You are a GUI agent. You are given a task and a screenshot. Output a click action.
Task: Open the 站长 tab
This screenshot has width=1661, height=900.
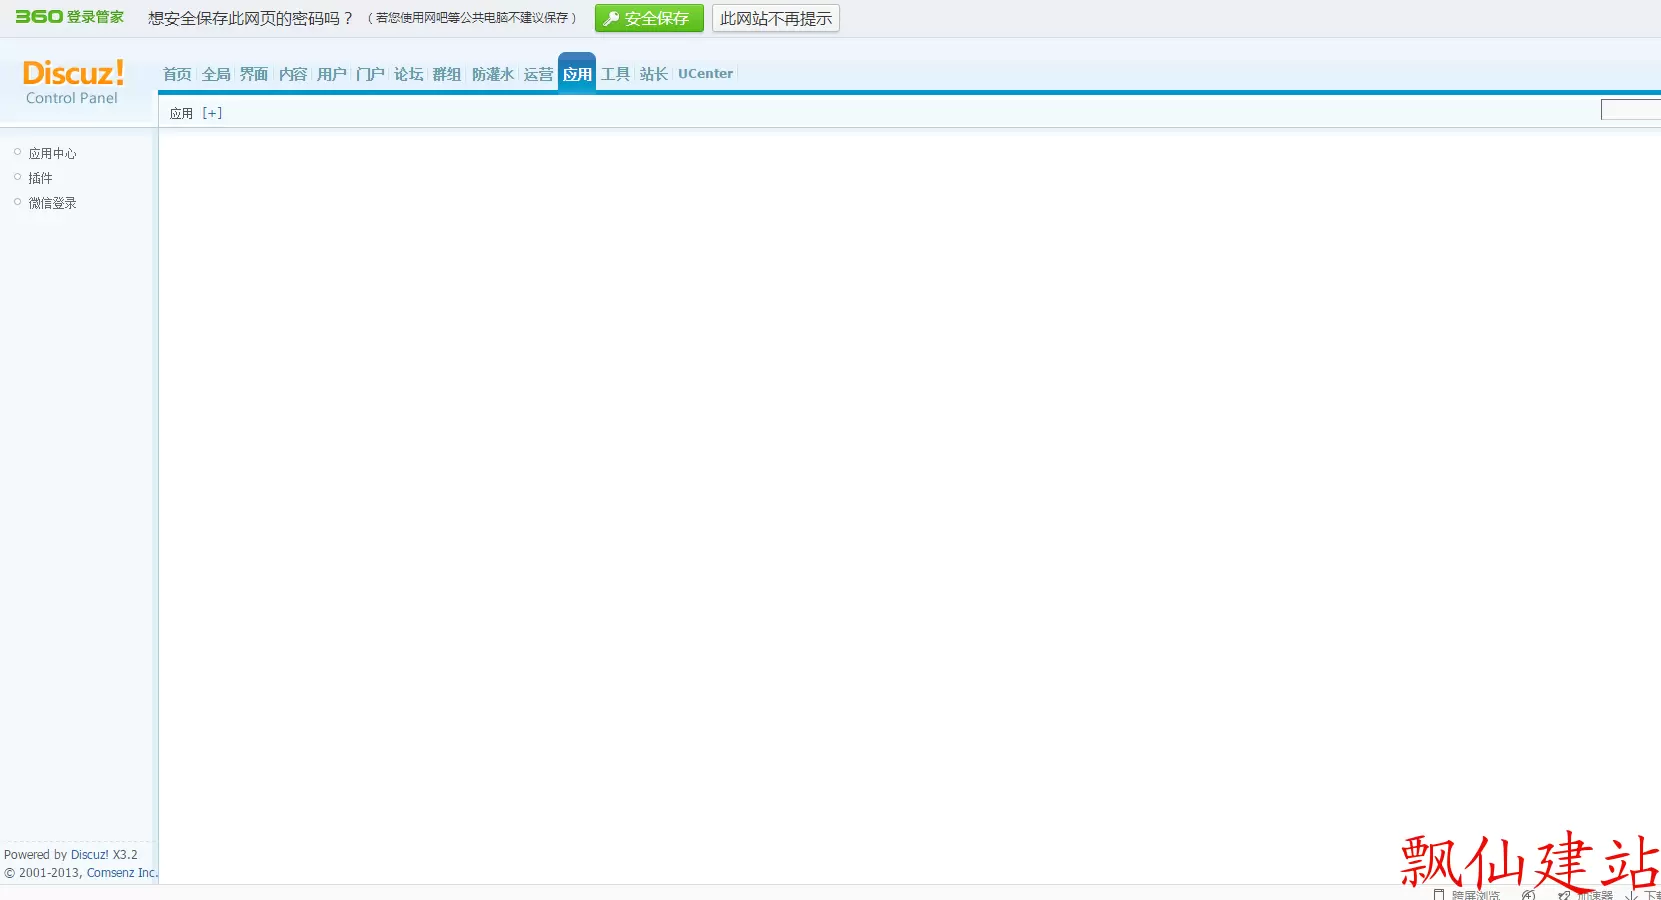coord(654,74)
